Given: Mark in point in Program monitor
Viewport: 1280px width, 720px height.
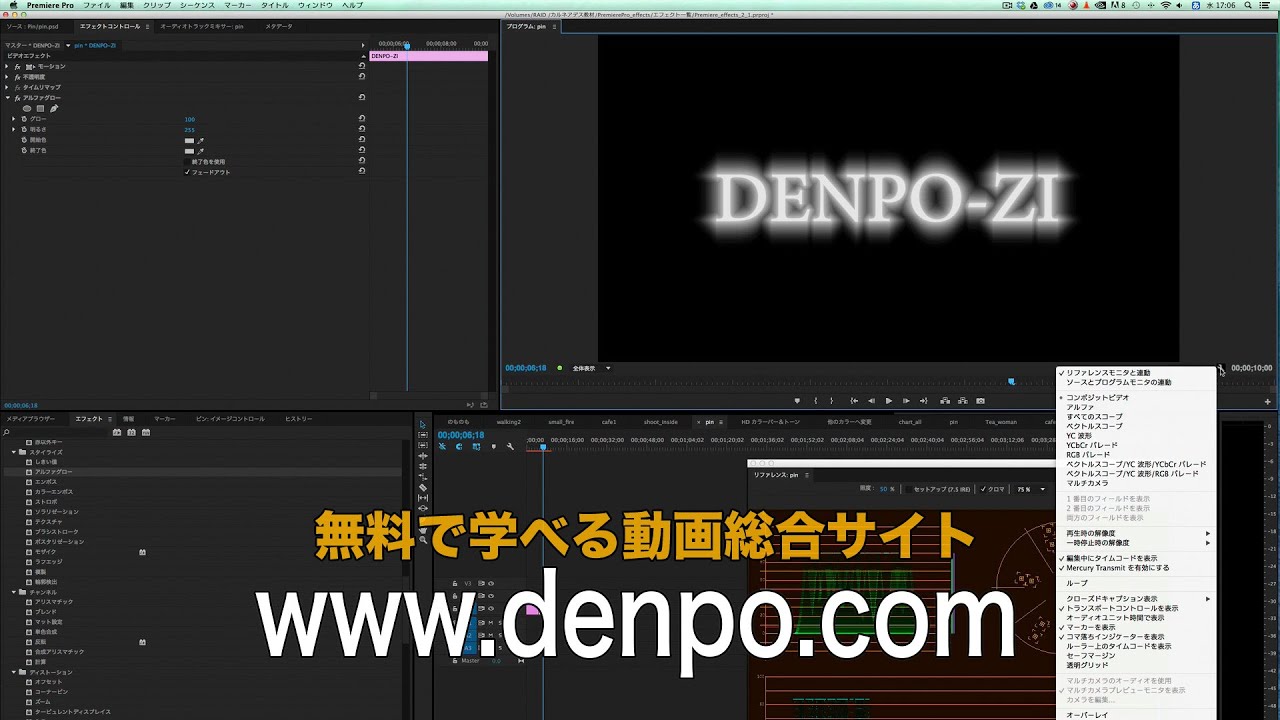Looking at the screenshot, I should 815,401.
